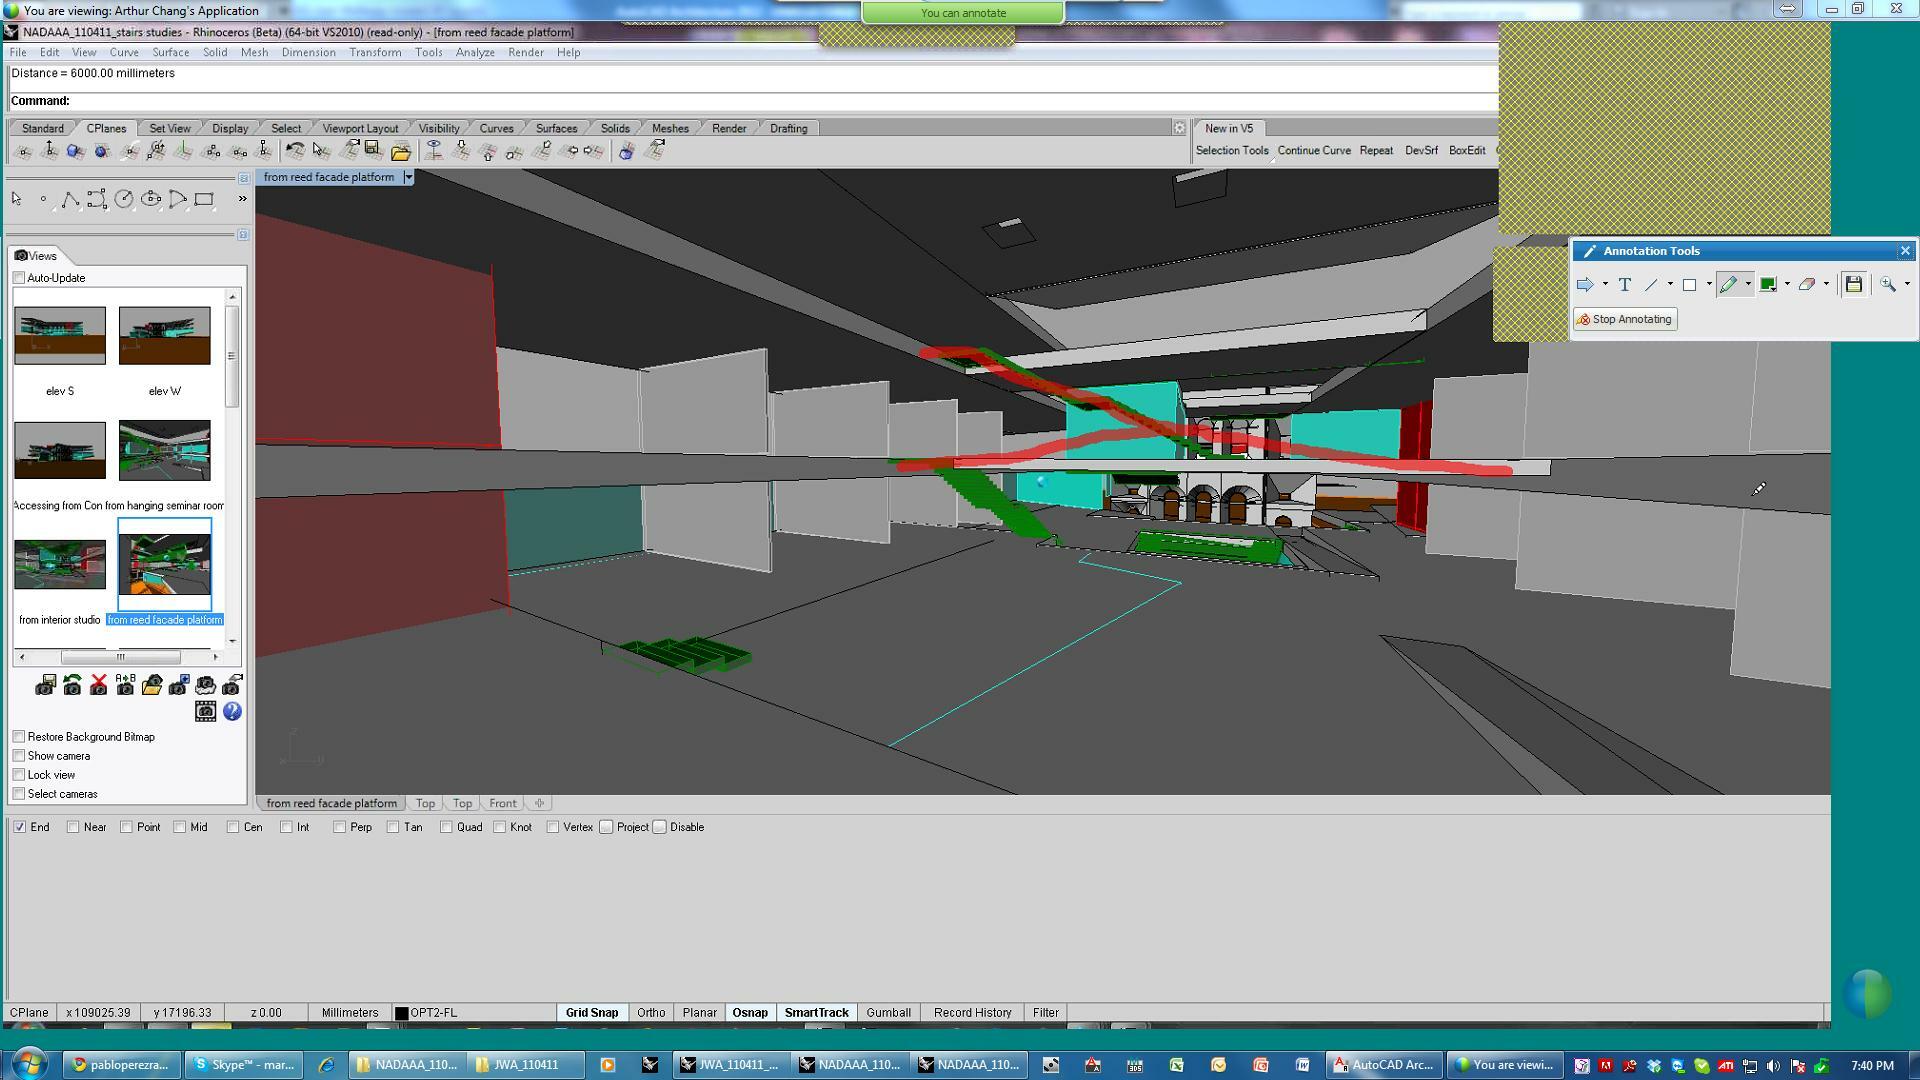Click the arrow annotation tool

(1585, 285)
